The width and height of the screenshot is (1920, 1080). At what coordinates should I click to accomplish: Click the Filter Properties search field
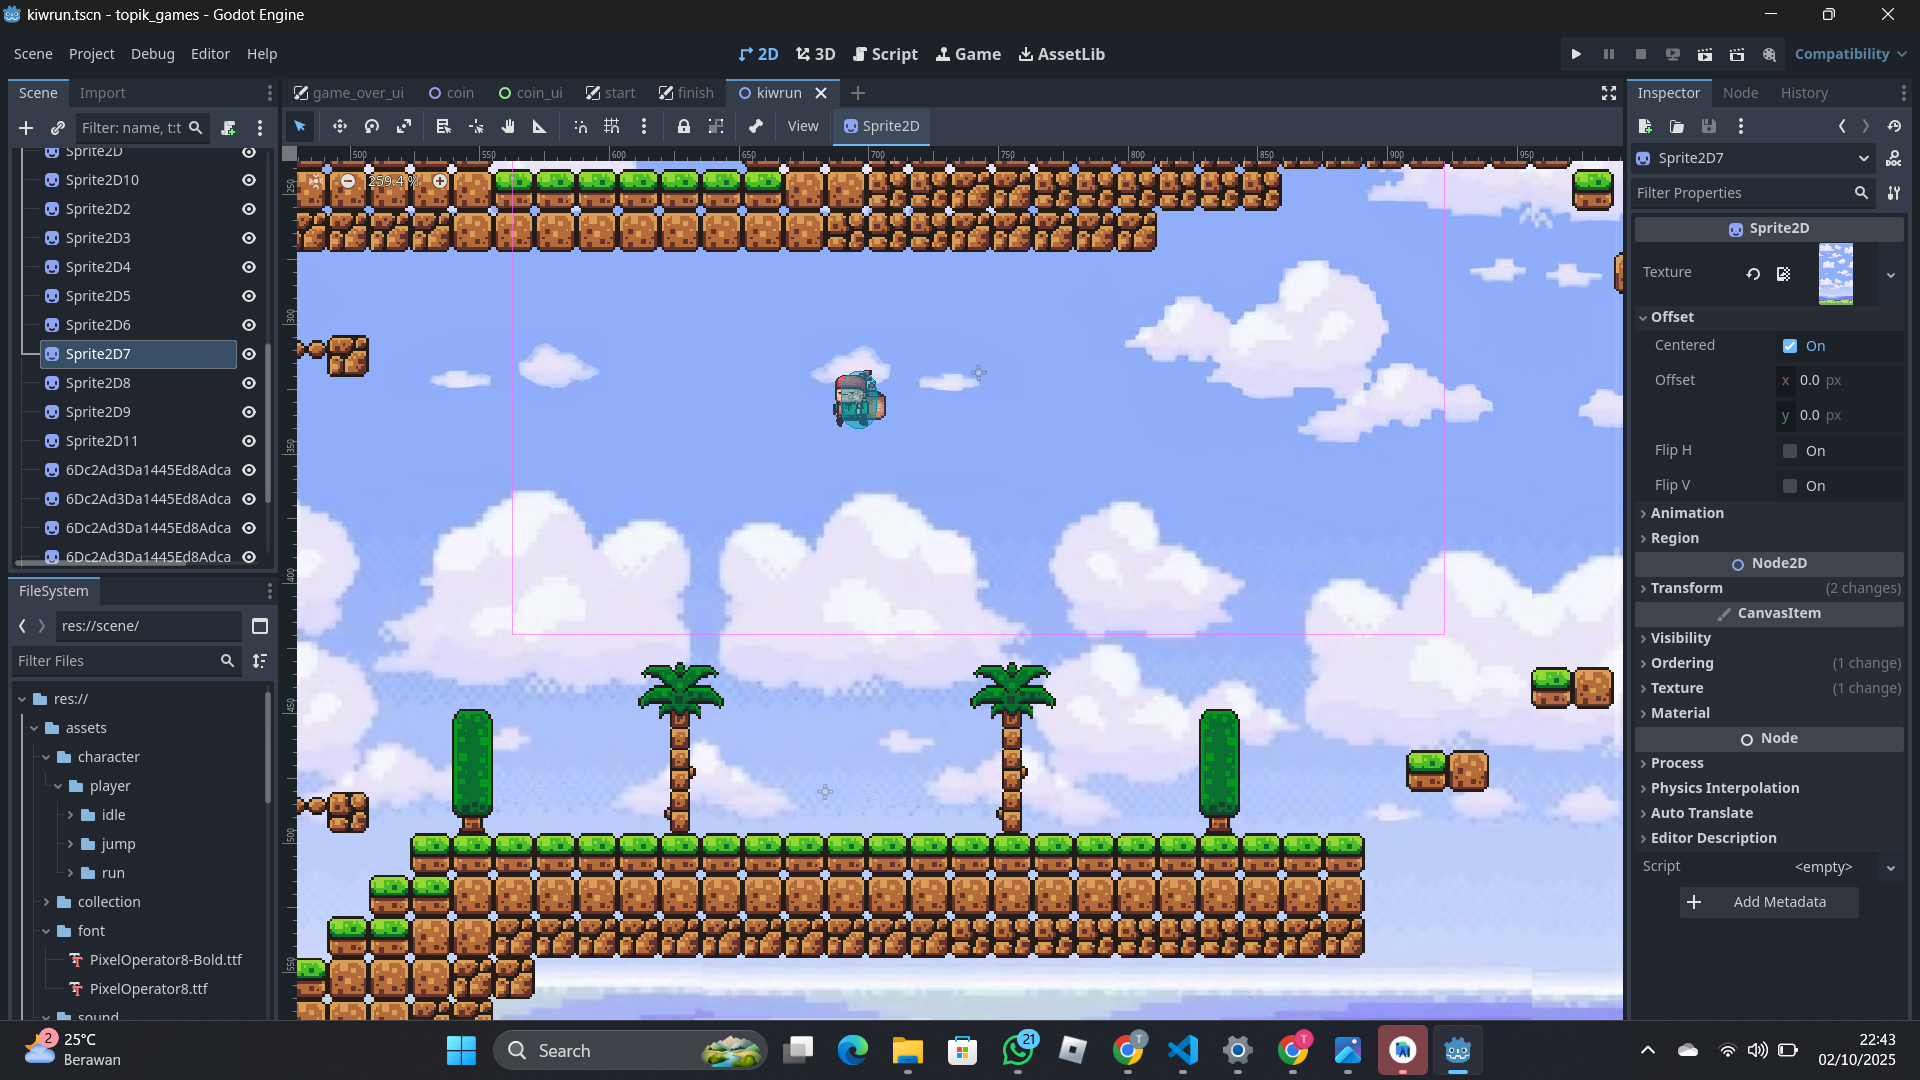coord(1740,193)
